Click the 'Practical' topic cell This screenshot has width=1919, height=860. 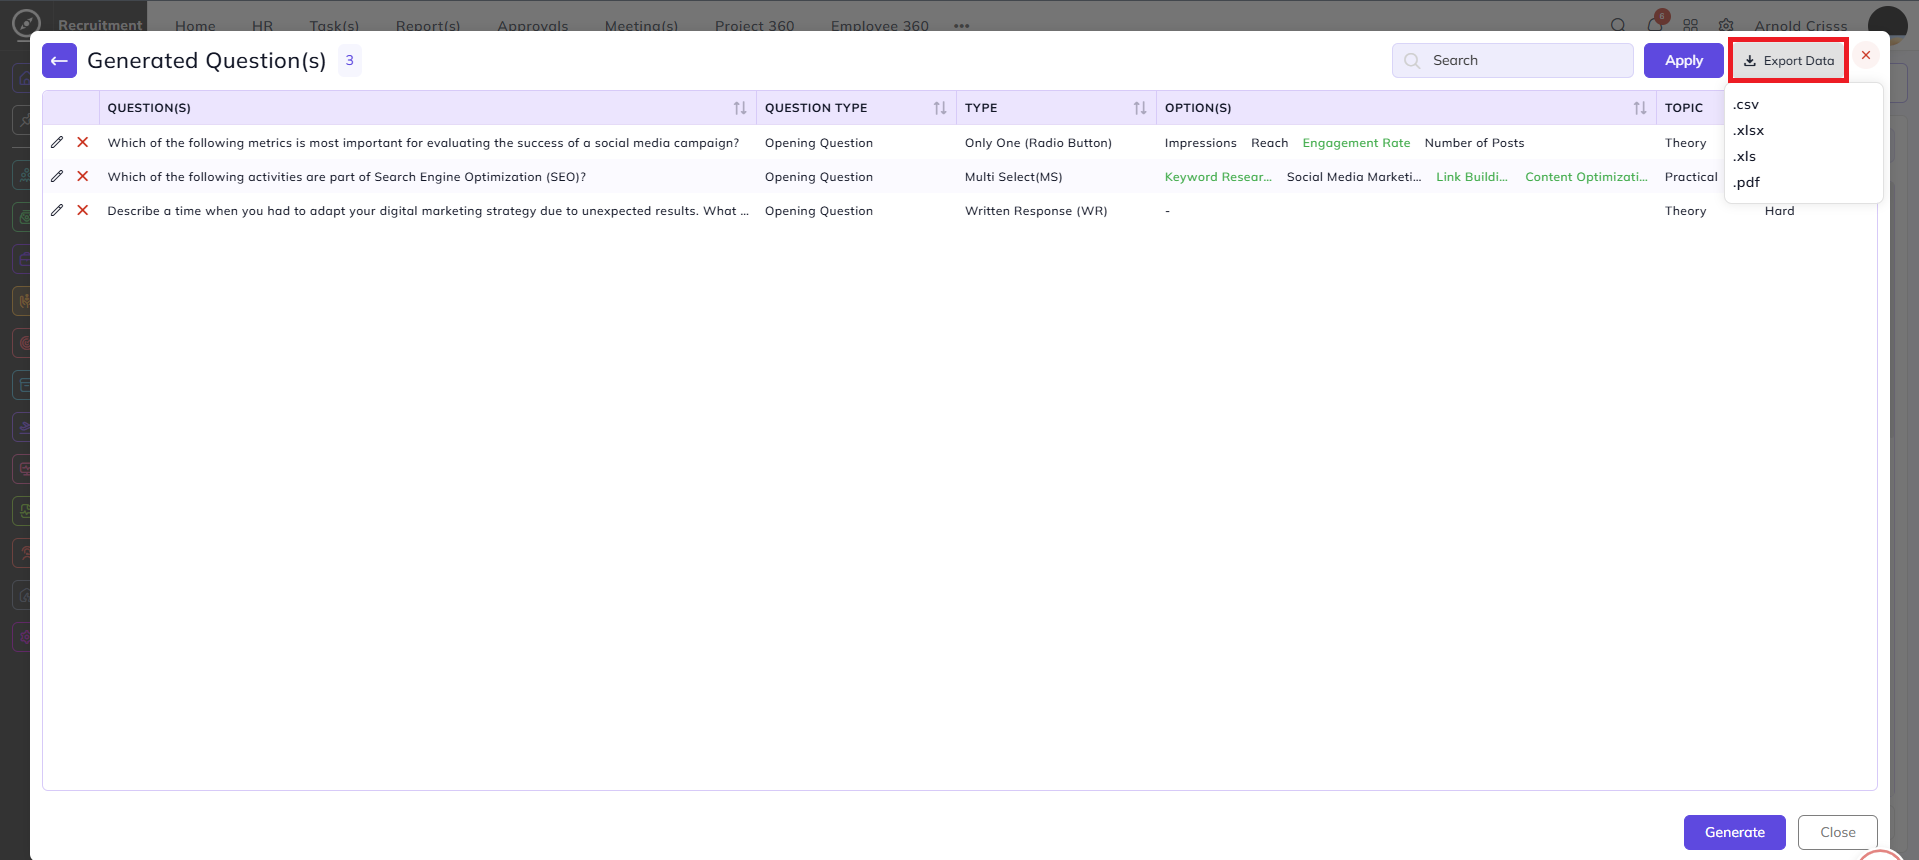point(1691,177)
